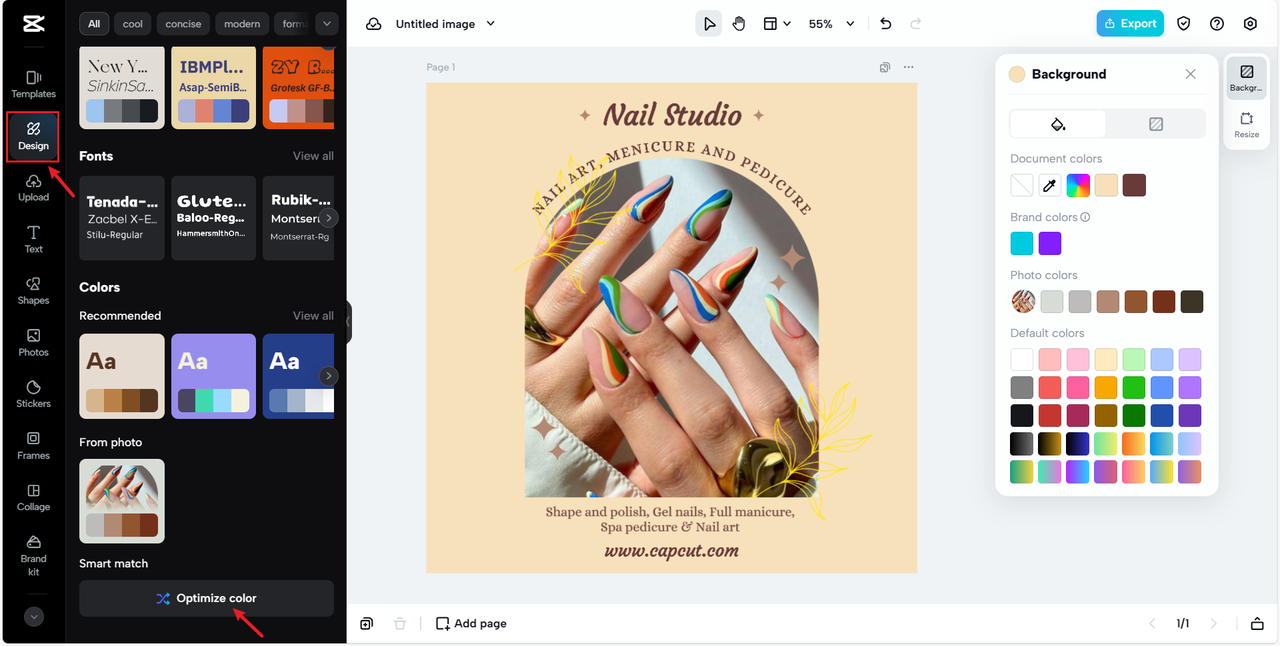Switch to the pattern fill tab
This screenshot has width=1280, height=646.
(1156, 124)
